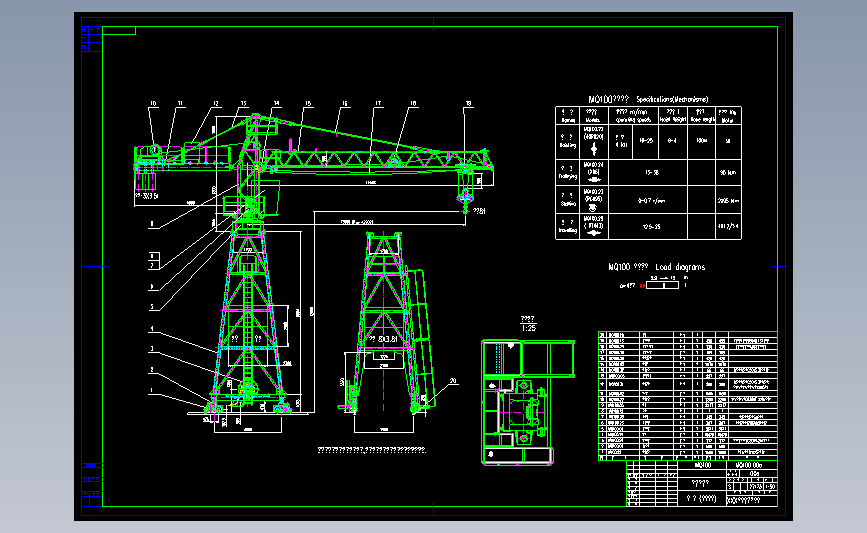Click the plan view detail drawing
867x533 pixels.
point(527,403)
